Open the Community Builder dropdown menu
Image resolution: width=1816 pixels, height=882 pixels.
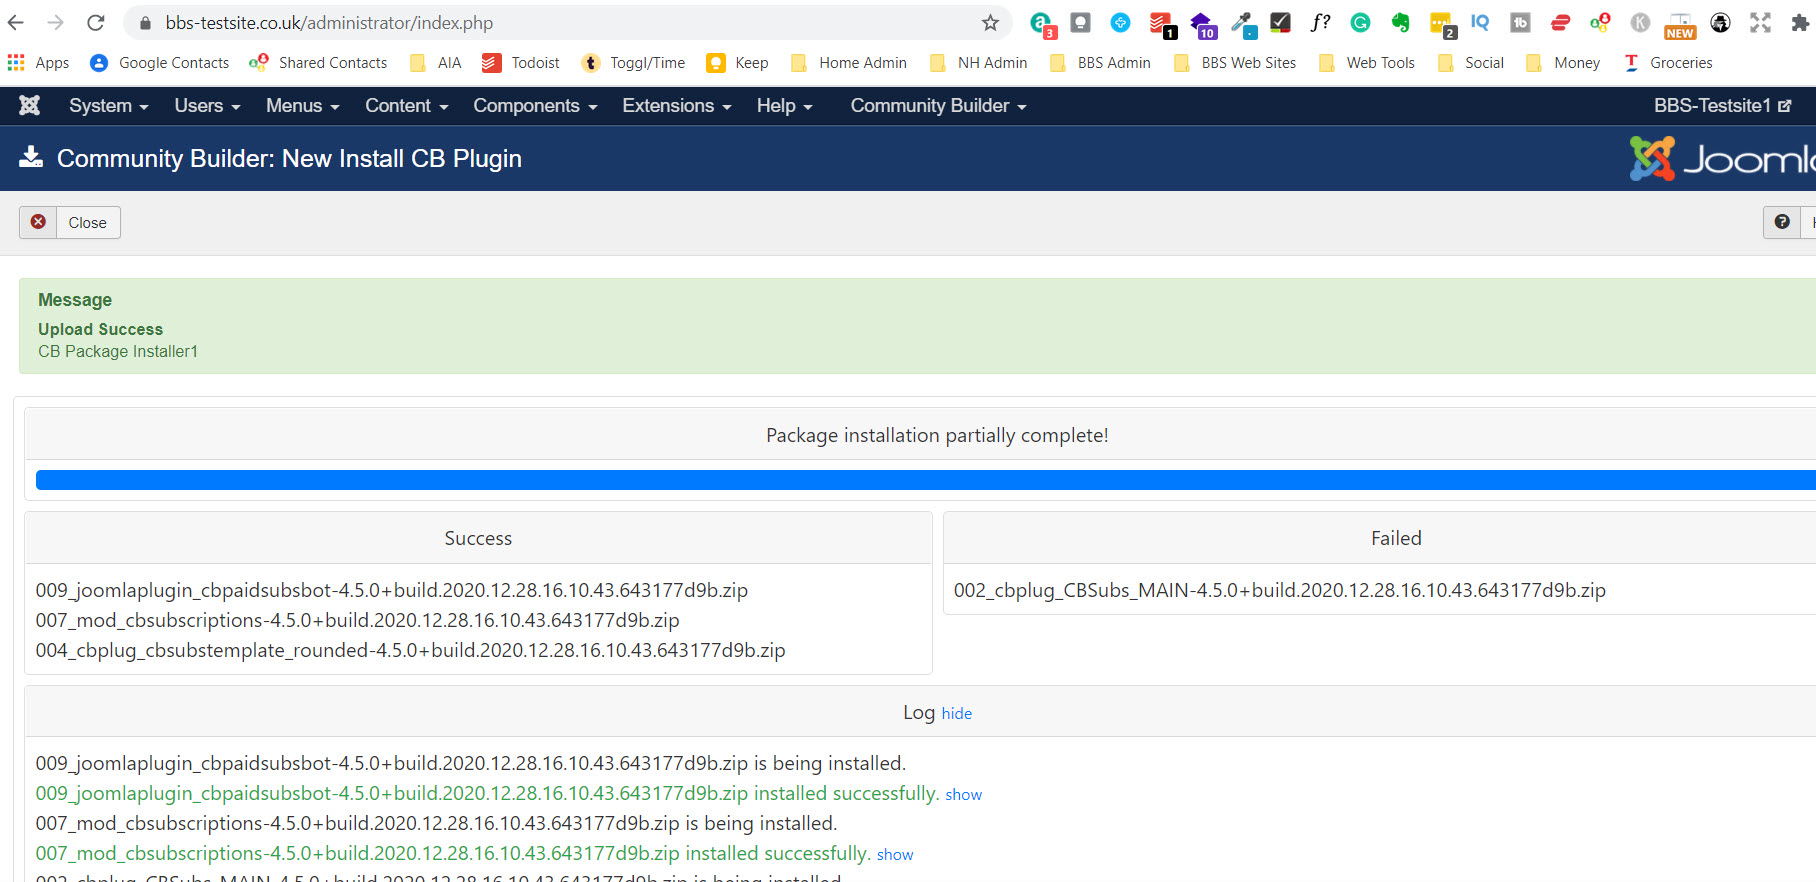pyautogui.click(x=938, y=105)
